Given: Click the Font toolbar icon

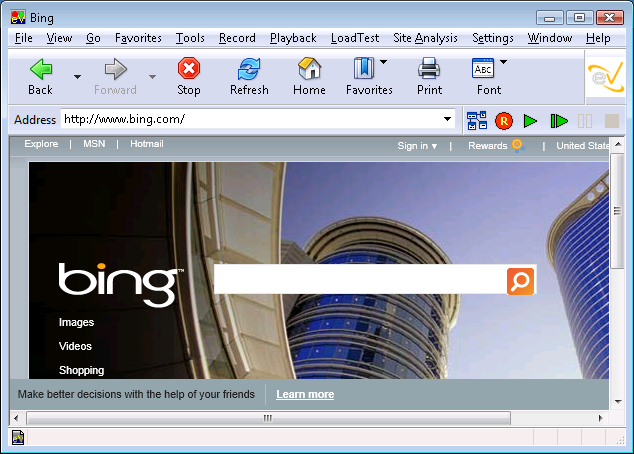Looking at the screenshot, I should [x=483, y=68].
